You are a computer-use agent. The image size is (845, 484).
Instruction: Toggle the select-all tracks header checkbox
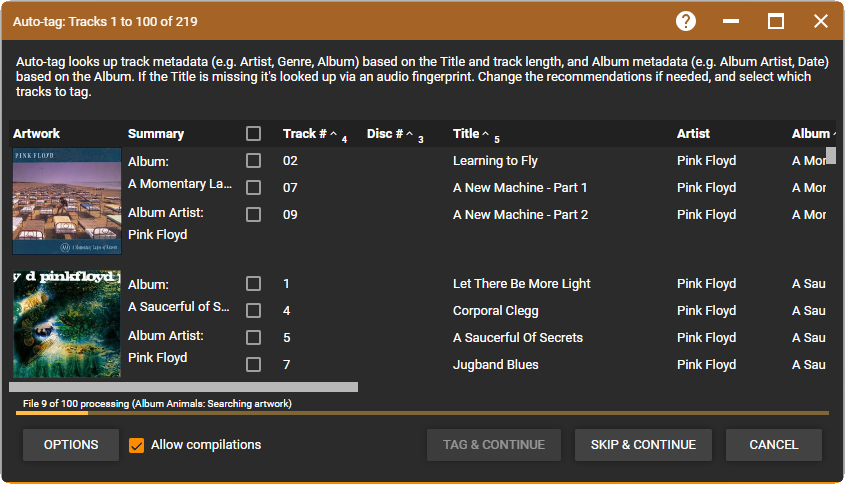[254, 134]
